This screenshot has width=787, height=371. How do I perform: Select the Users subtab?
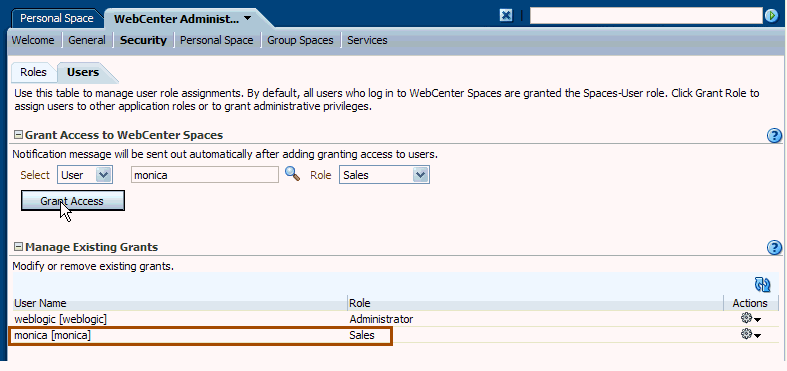pos(83,72)
